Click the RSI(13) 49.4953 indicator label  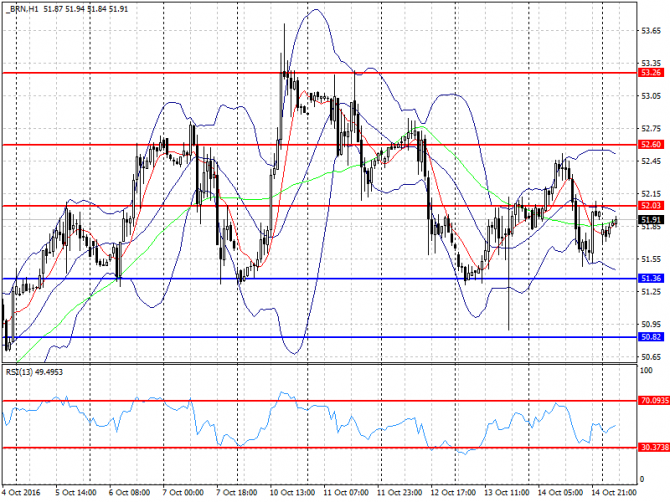pyautogui.click(x=34, y=372)
